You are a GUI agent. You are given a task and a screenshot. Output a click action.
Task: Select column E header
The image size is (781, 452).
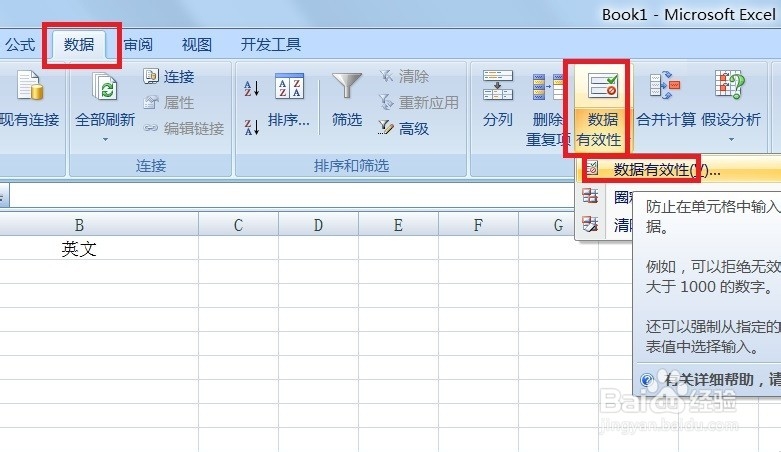398,225
